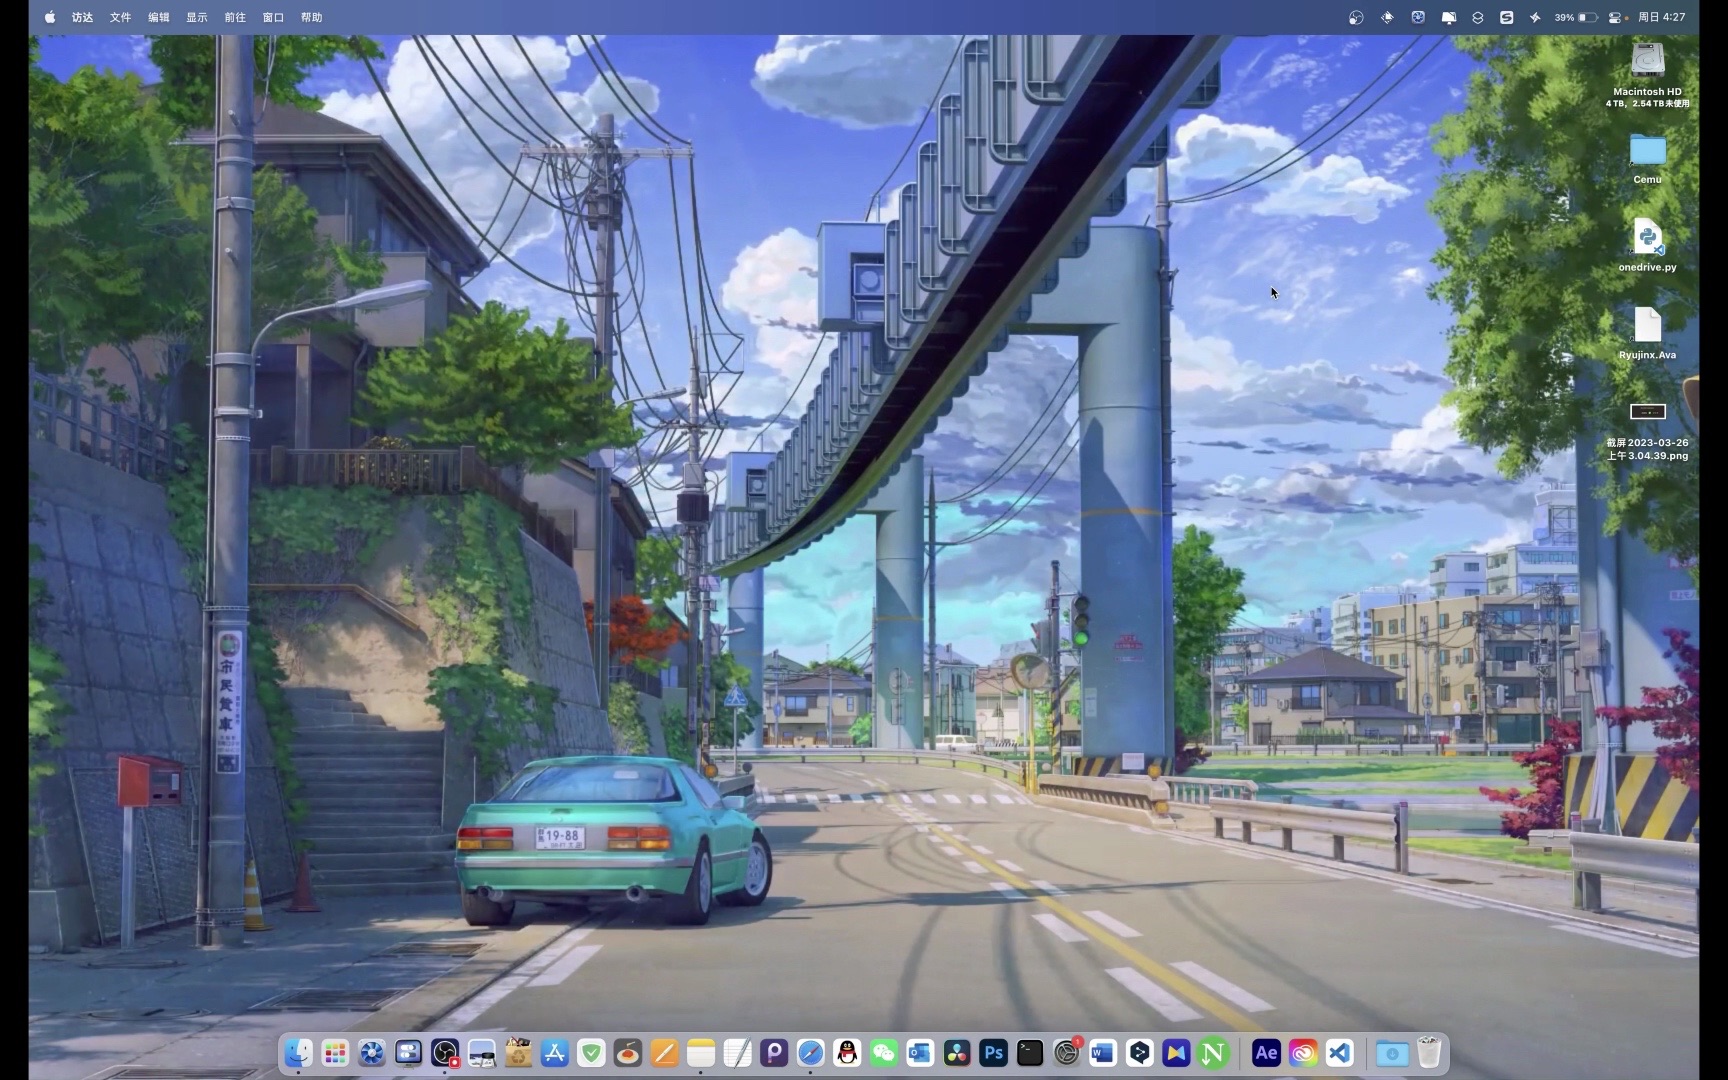
Task: Open Launchpad from the dock
Action: 335,1053
